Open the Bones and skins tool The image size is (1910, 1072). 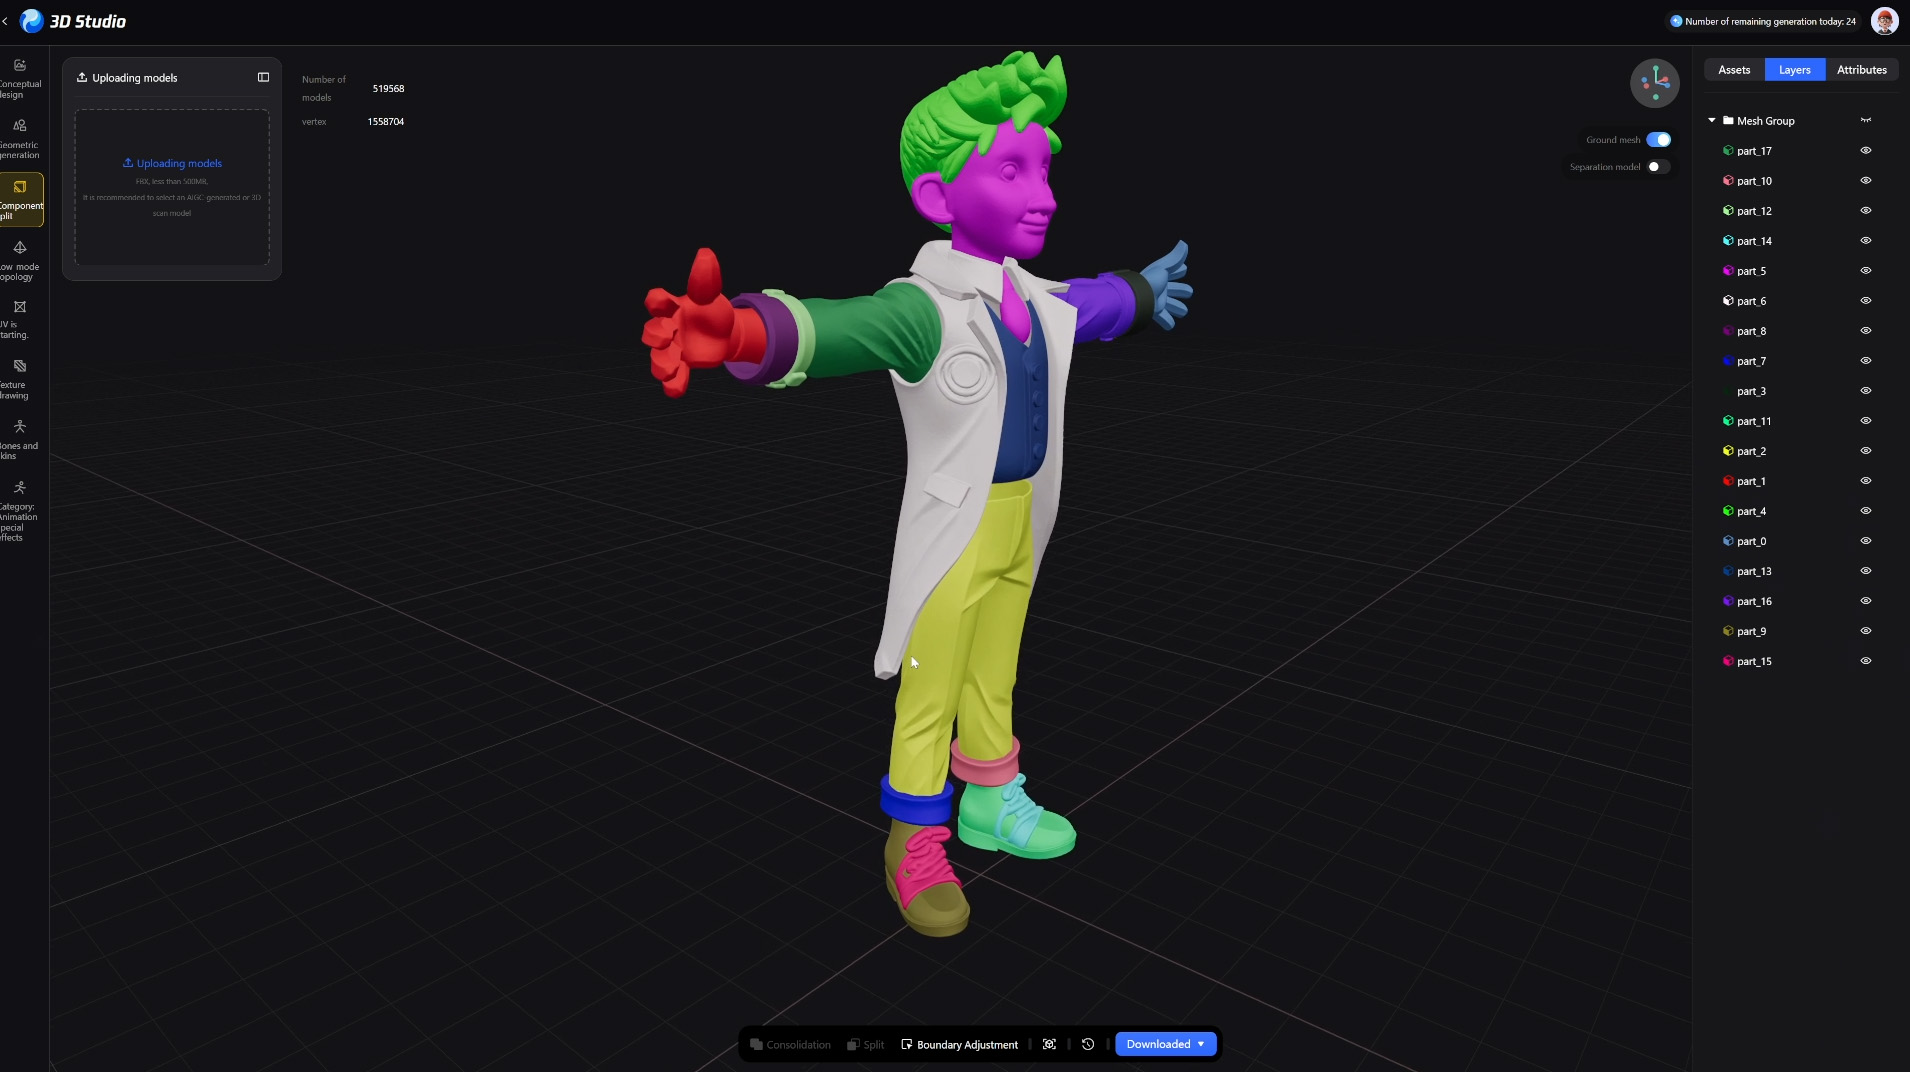point(20,438)
